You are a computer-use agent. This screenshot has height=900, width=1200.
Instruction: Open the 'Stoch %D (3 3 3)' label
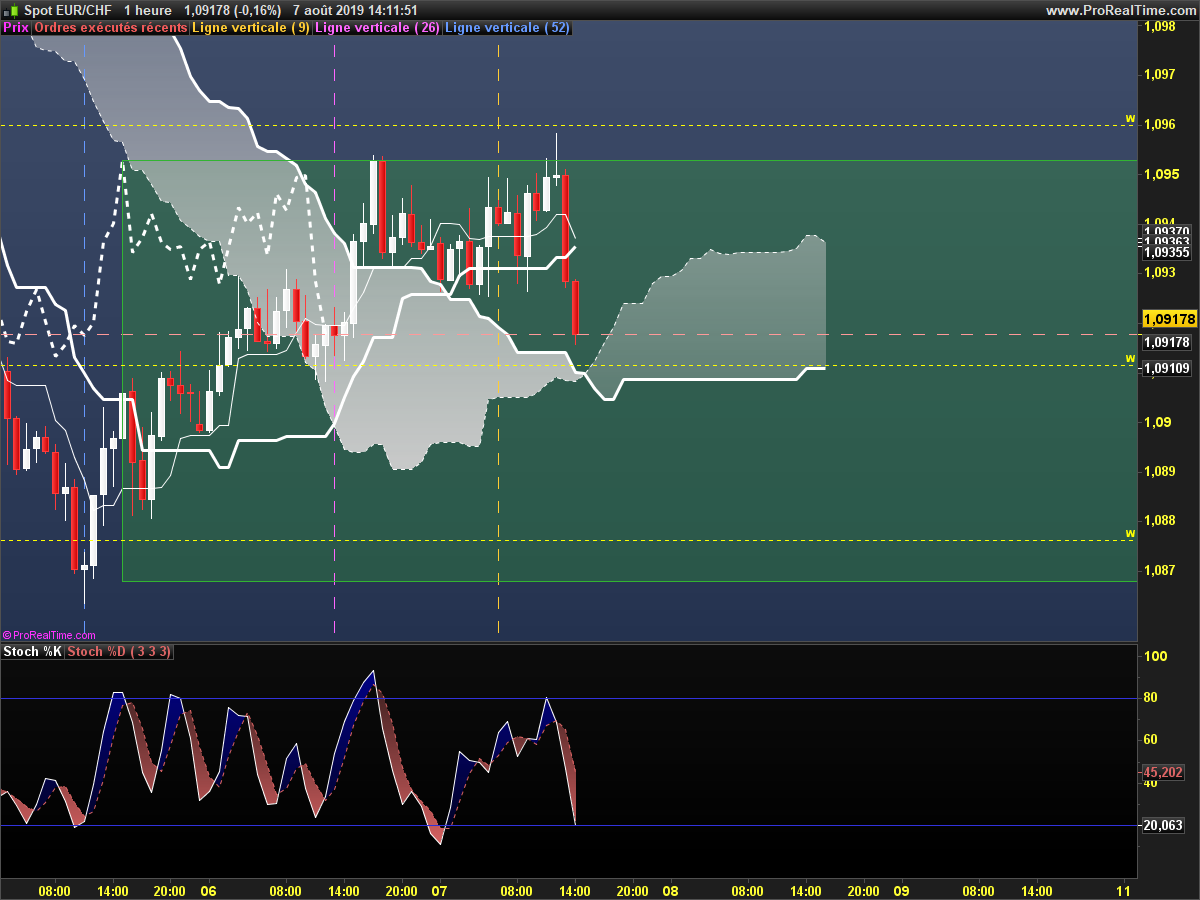point(120,652)
